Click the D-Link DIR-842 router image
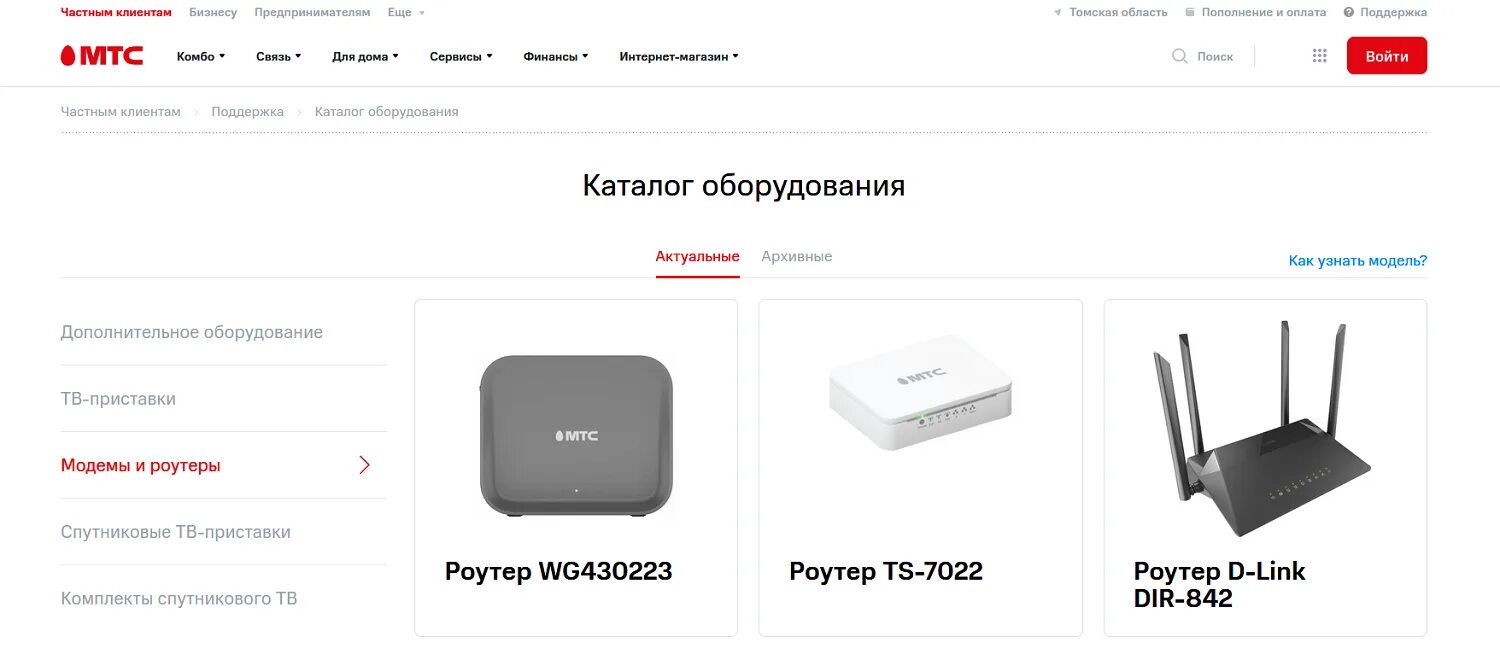Viewport: 1500px width, 654px height. pyautogui.click(x=1260, y=428)
